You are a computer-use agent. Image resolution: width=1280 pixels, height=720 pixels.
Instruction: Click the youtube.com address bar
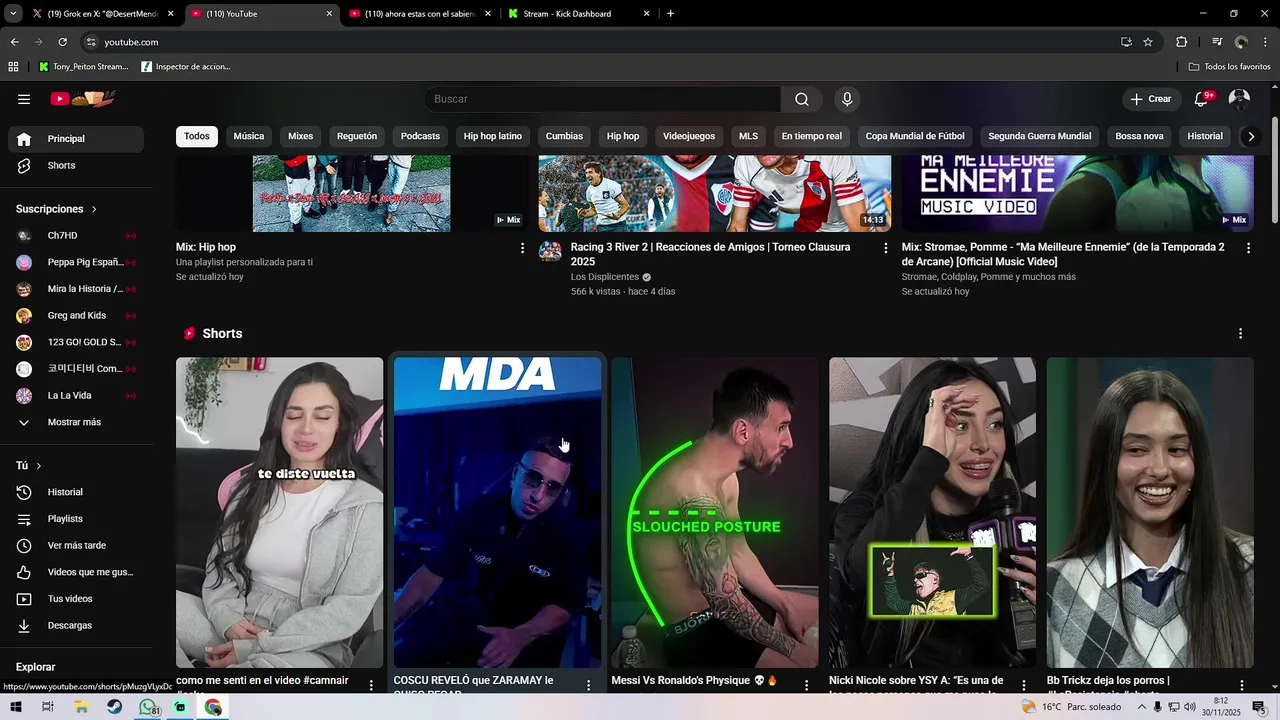click(600, 42)
